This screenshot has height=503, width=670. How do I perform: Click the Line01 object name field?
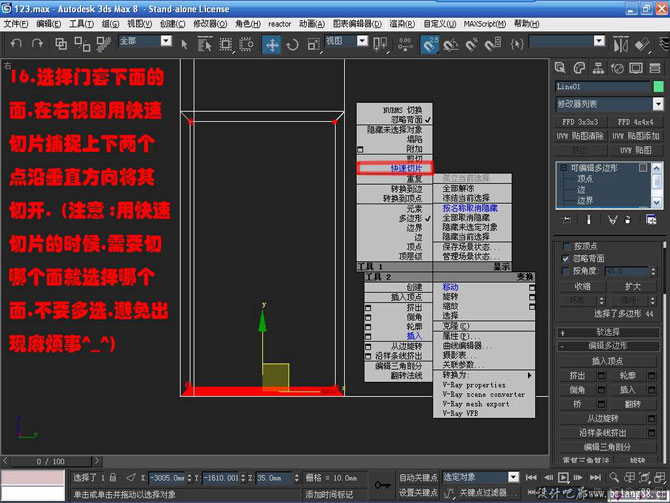coord(602,87)
